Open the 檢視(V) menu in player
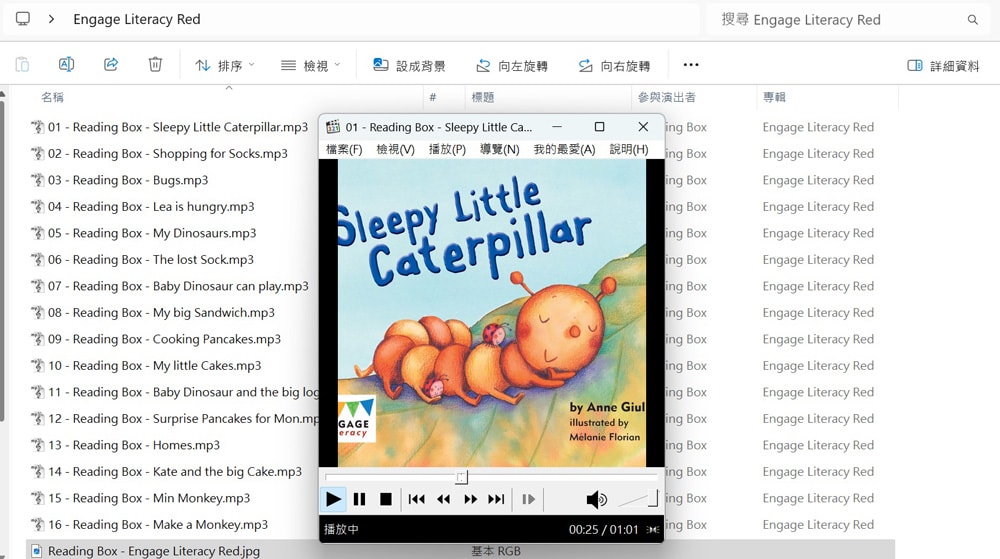This screenshot has width=1000, height=559. pyautogui.click(x=395, y=149)
